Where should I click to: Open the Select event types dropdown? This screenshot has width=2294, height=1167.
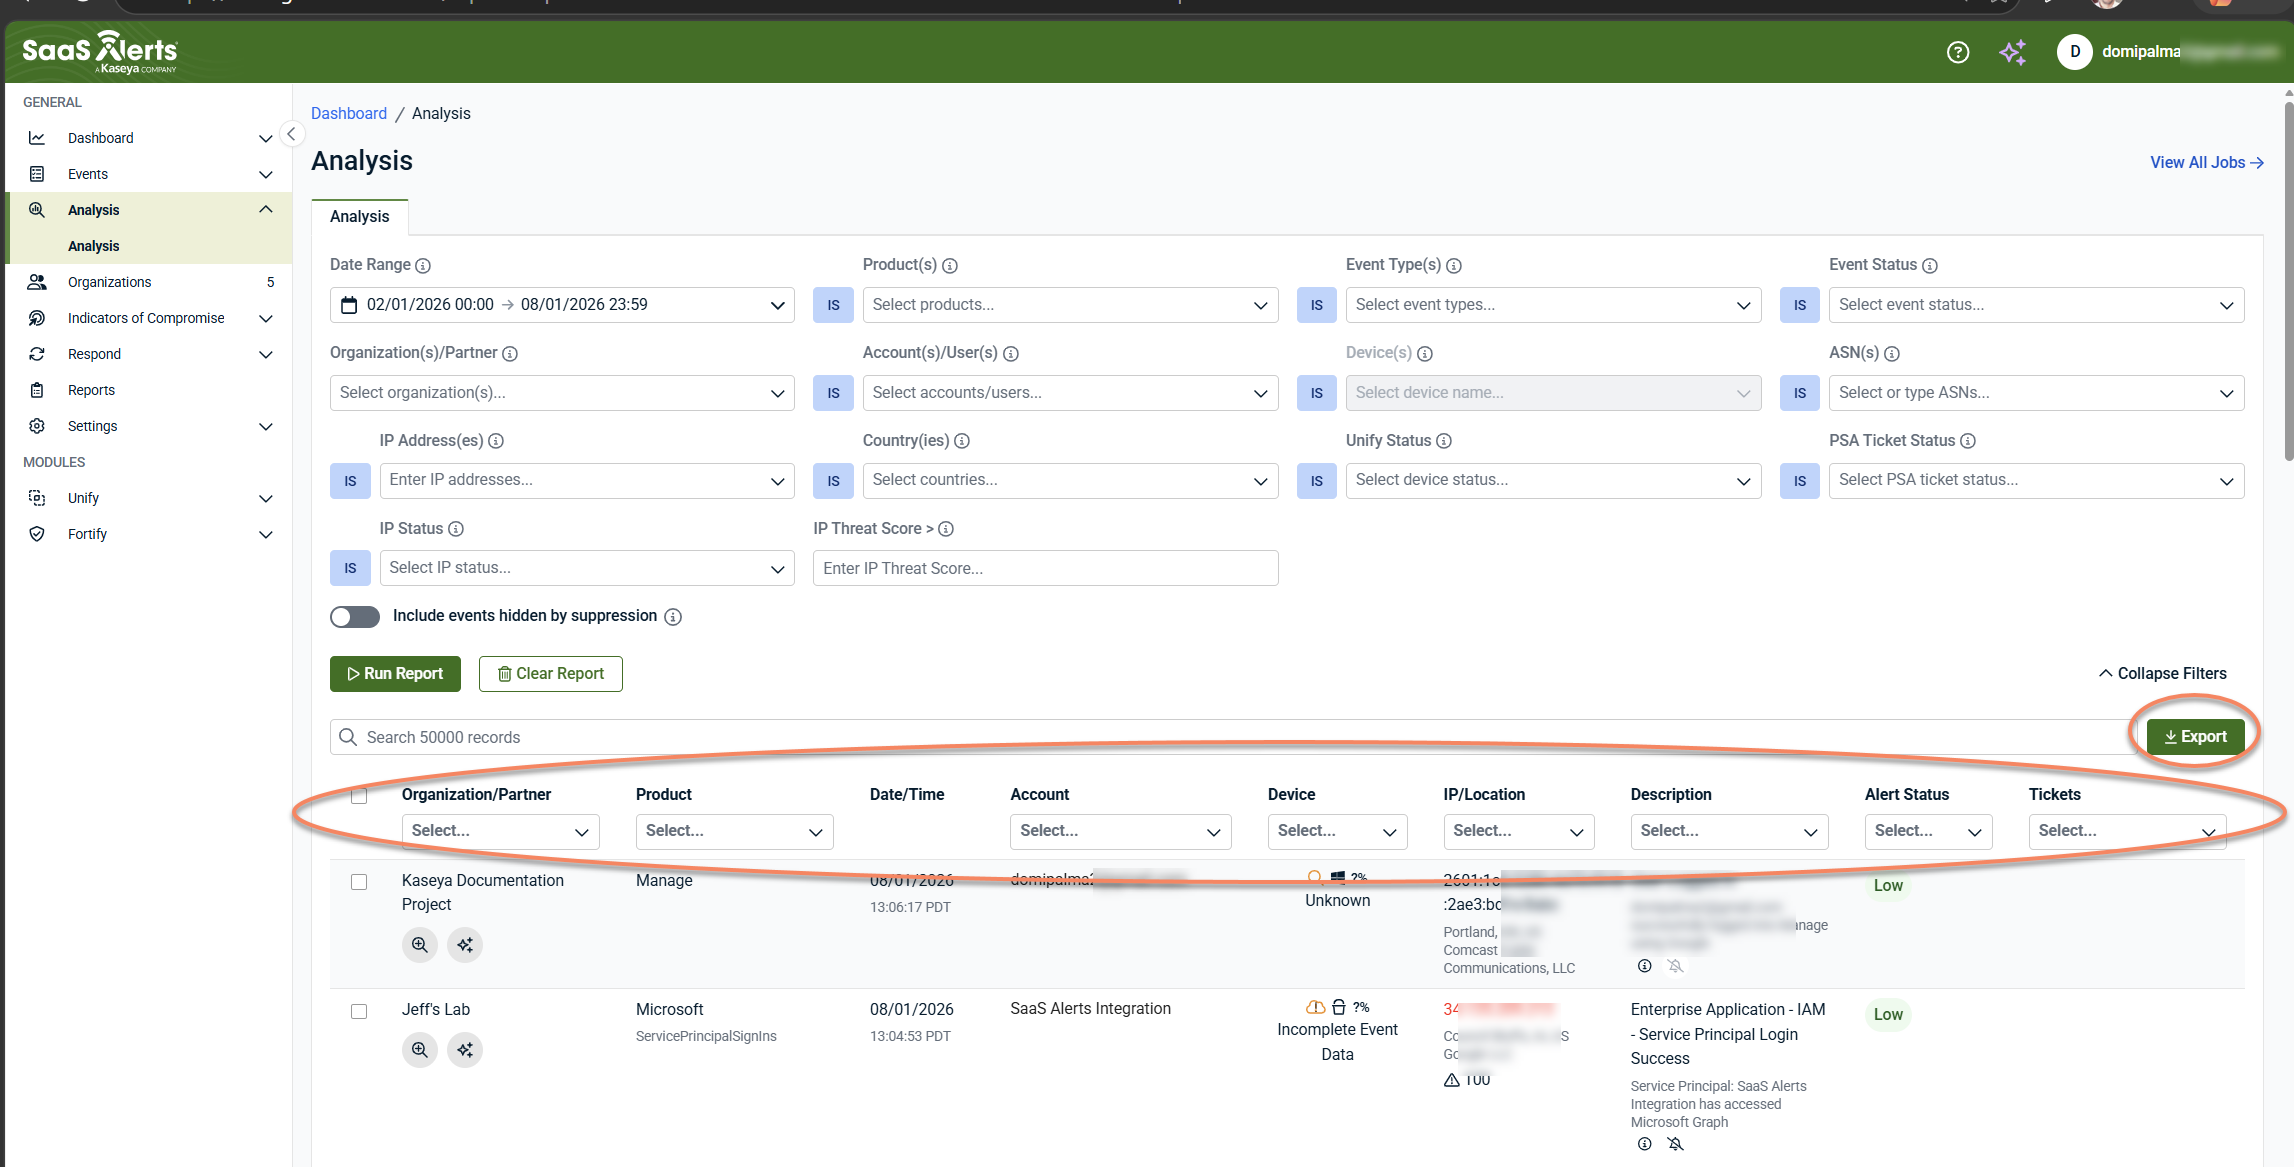tap(1554, 305)
